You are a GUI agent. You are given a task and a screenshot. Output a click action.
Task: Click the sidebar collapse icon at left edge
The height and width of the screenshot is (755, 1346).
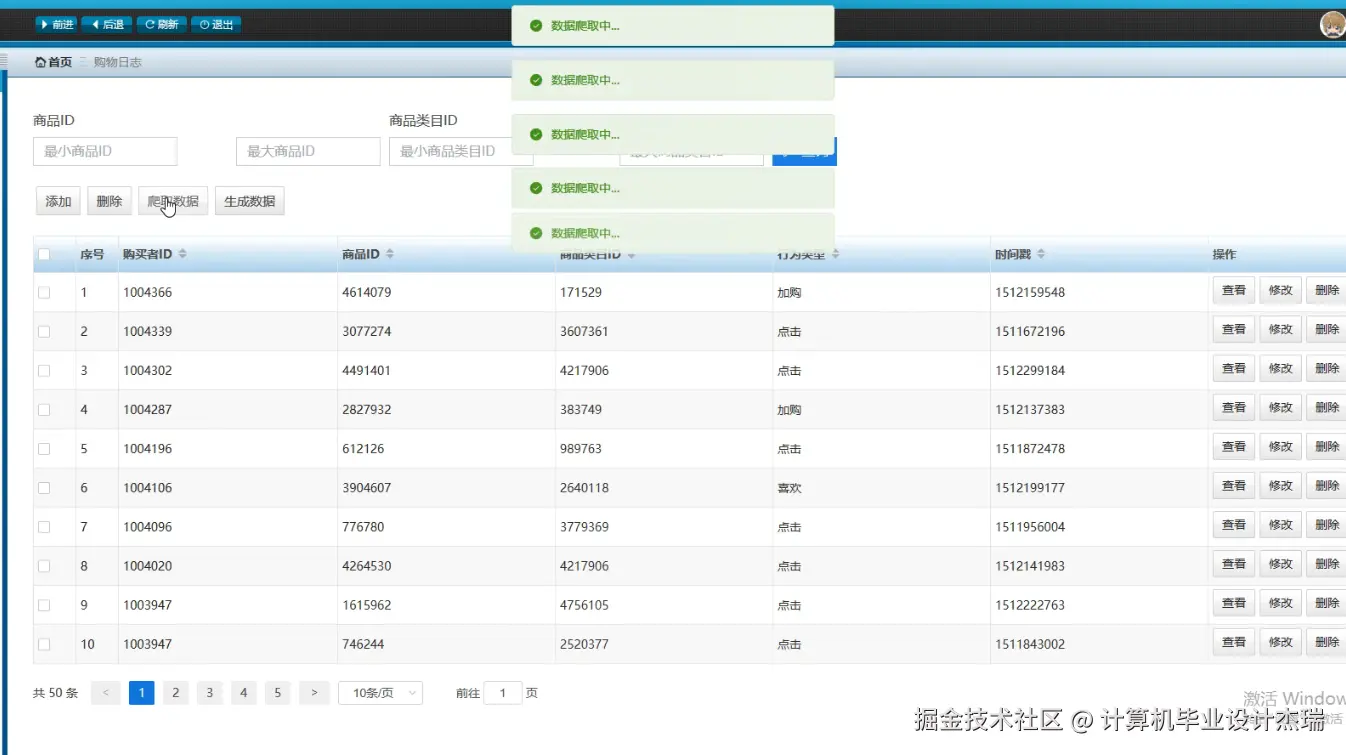point(5,61)
